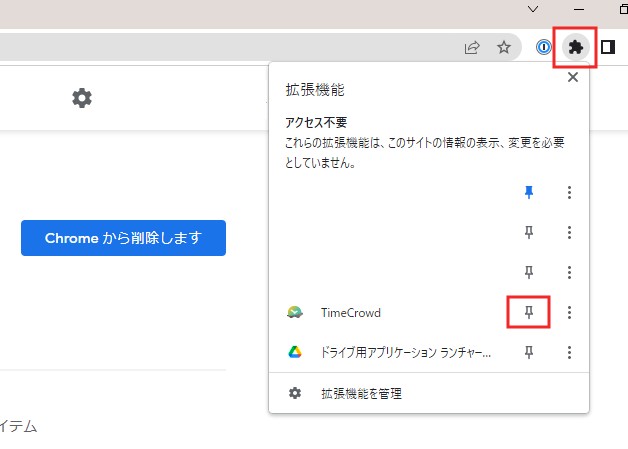Open the three-dot menu for TimeCrowd
This screenshot has height=449, width=628.
point(569,312)
